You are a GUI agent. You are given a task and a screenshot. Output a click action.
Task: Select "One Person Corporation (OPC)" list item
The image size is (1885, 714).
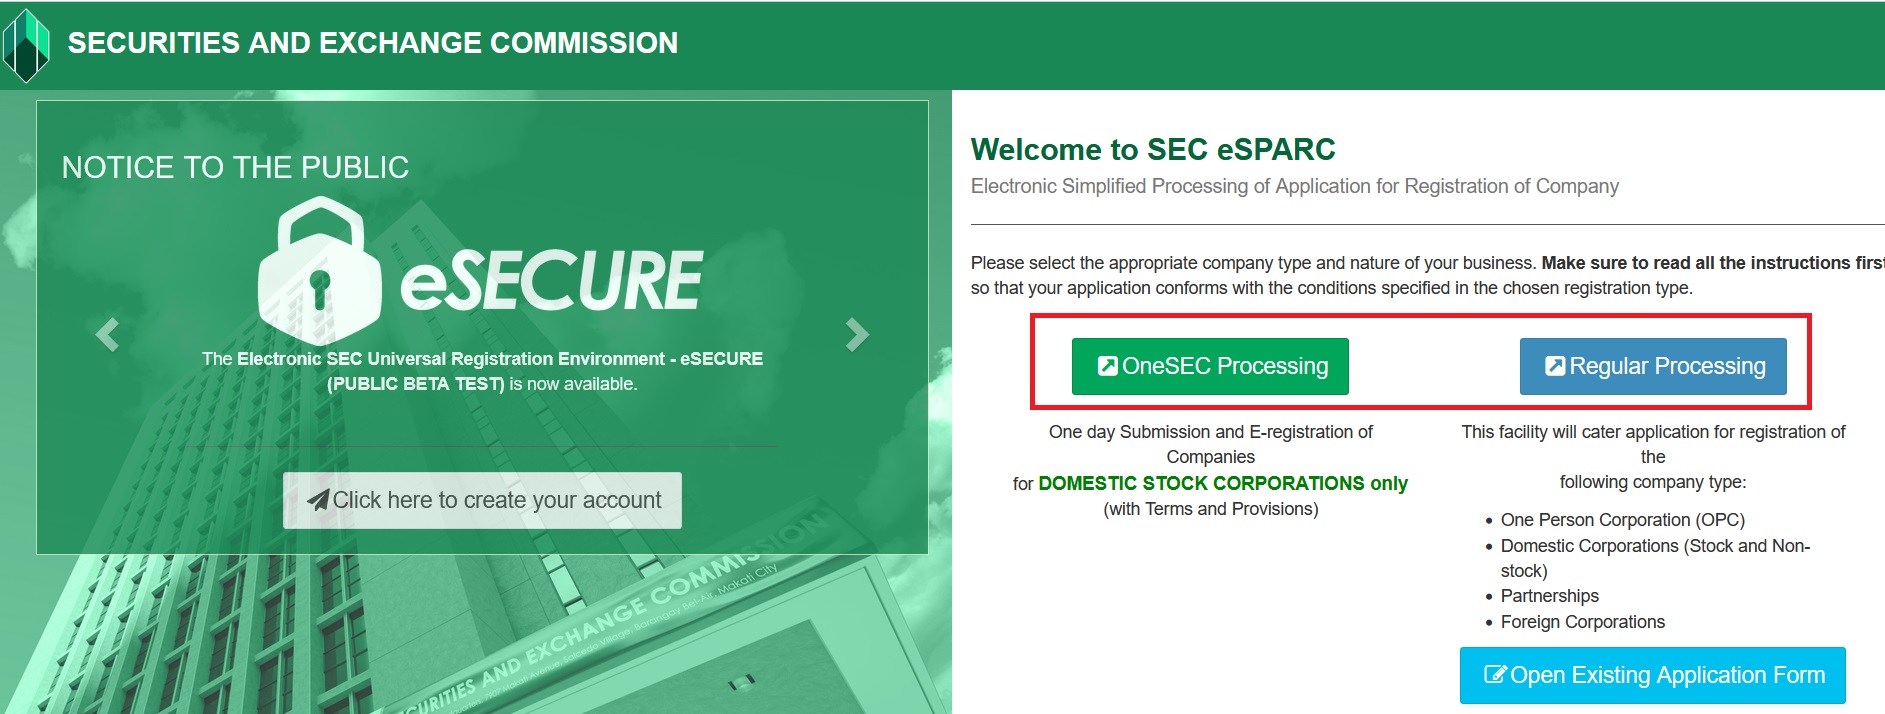pyautogui.click(x=1622, y=520)
